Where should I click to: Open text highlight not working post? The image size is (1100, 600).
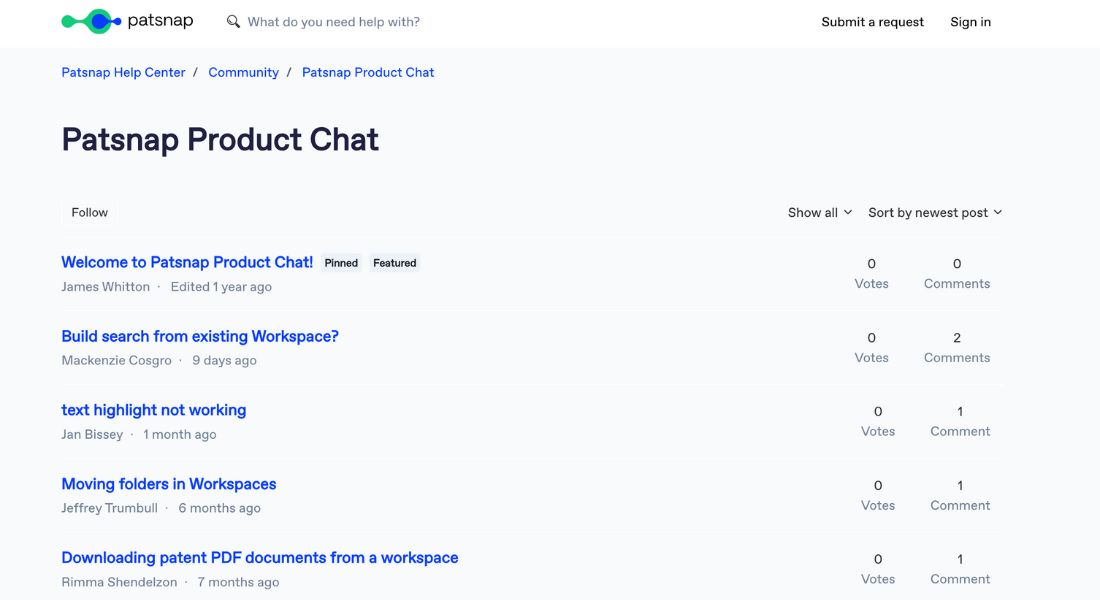[154, 410]
